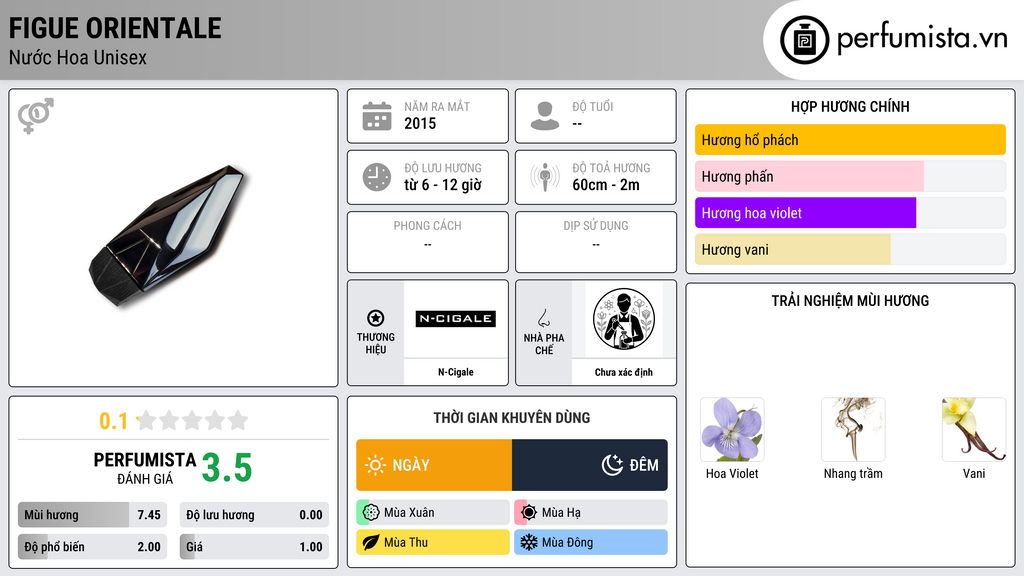
Task: Click the clock icon beside Độ lưu hương
Action: pyautogui.click(x=377, y=177)
